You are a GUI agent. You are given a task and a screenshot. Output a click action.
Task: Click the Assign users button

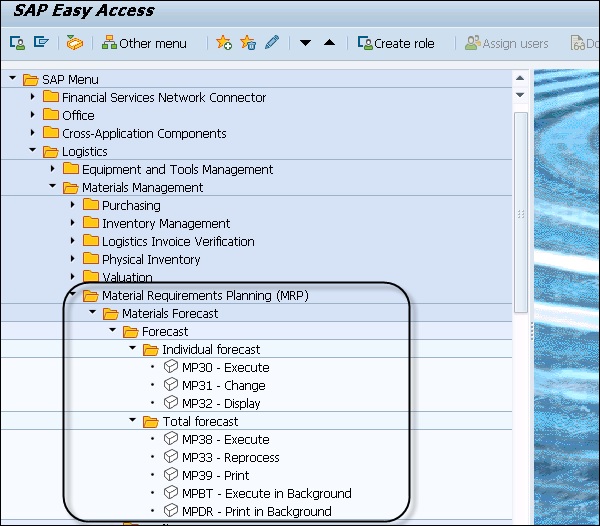pyautogui.click(x=507, y=44)
